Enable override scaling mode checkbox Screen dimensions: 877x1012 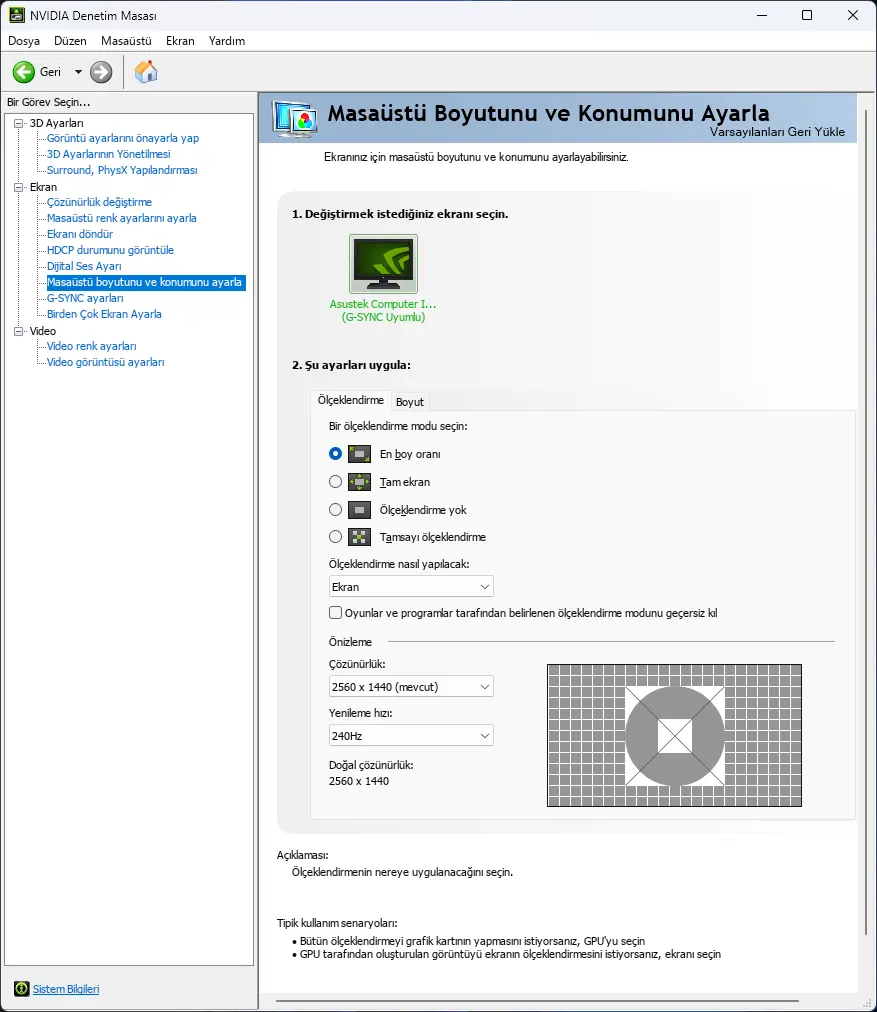335,612
